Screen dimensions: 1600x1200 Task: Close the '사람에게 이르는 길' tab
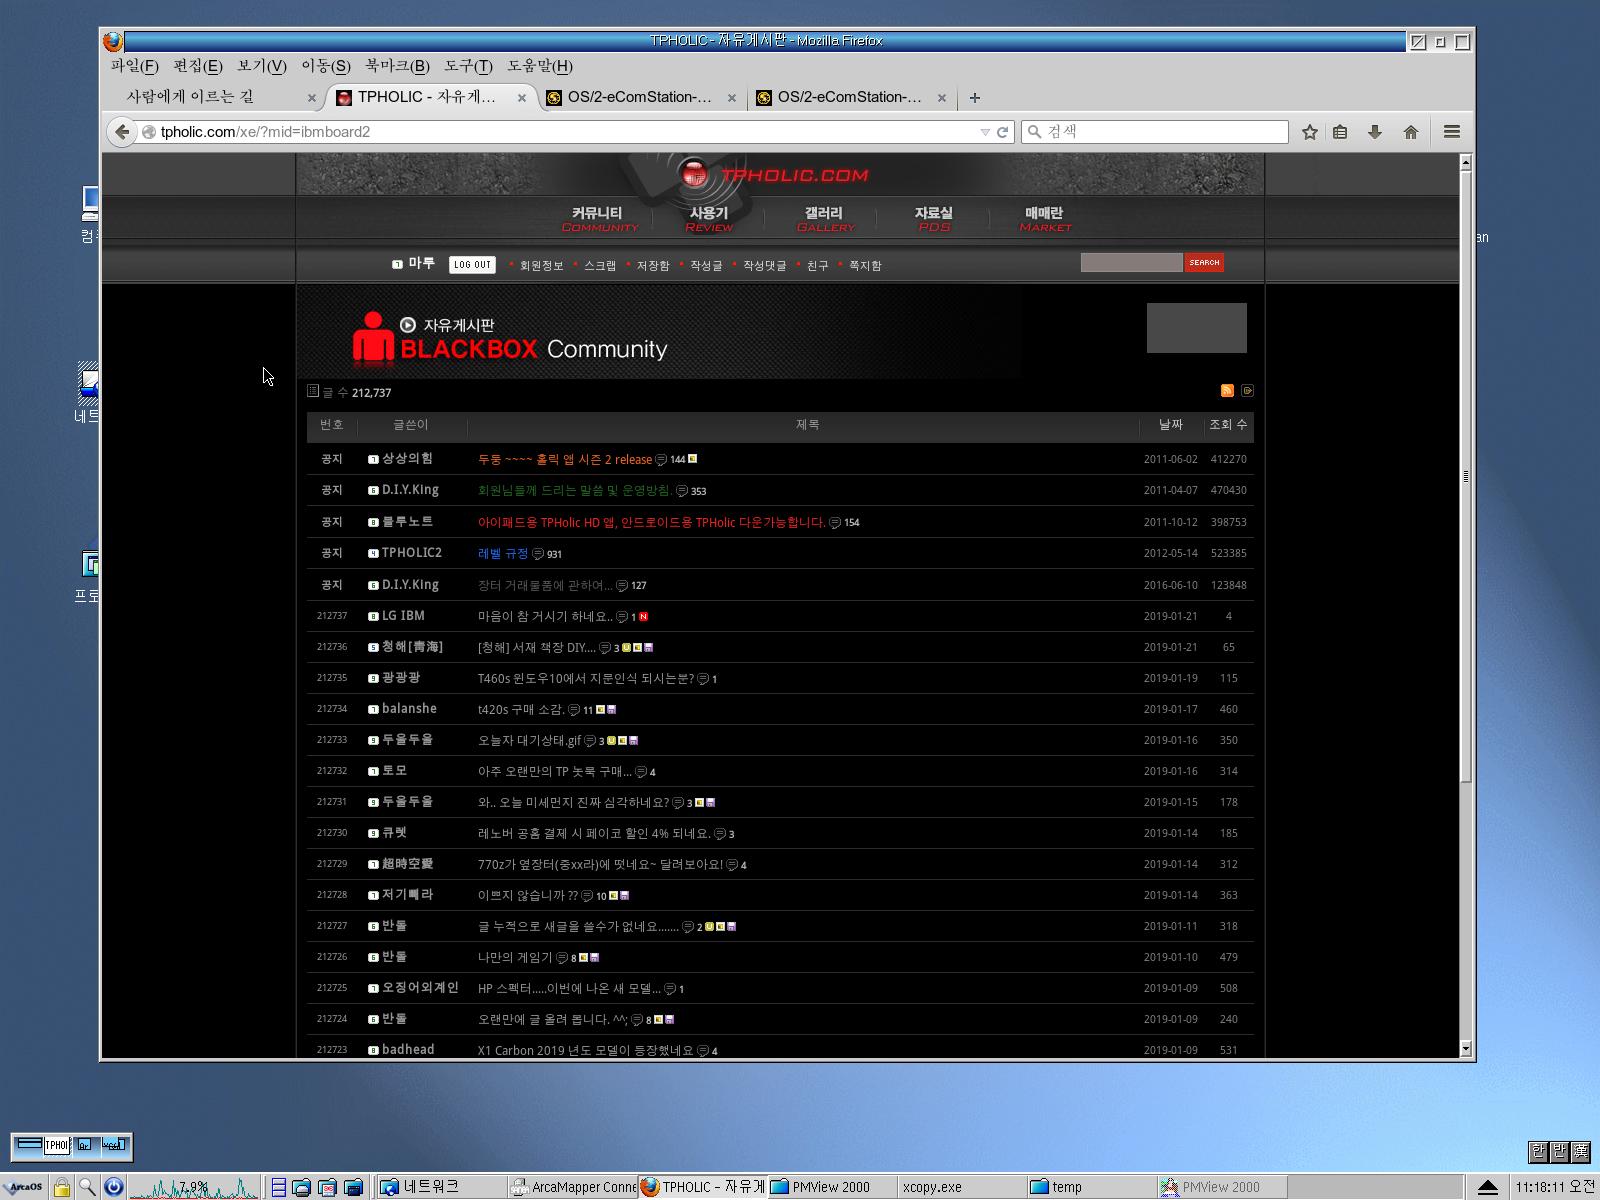point(311,98)
